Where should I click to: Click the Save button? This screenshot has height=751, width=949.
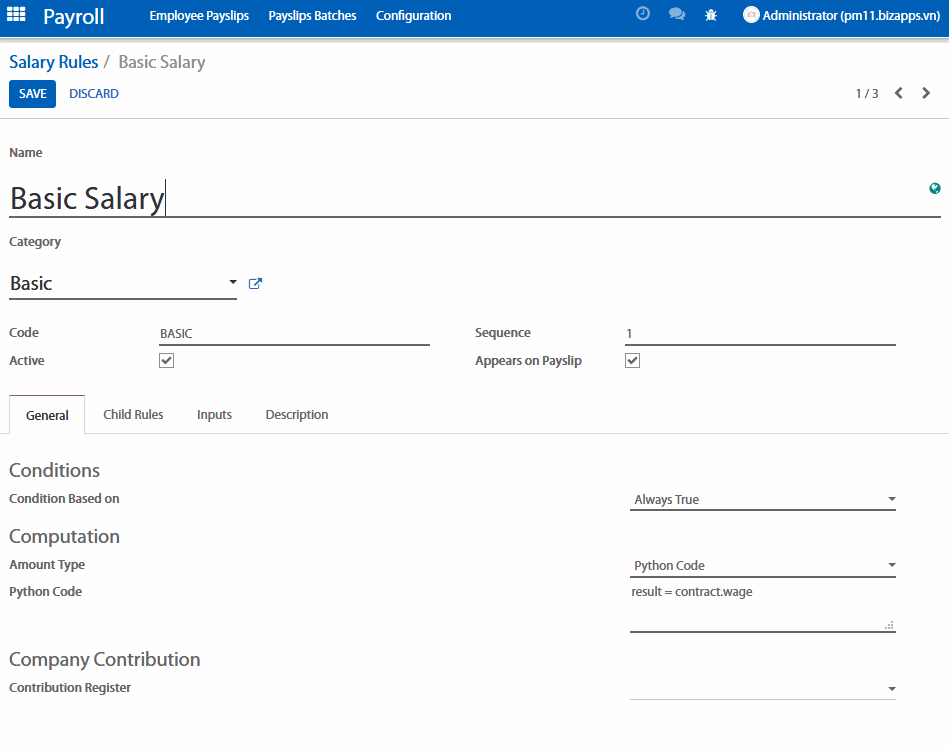(32, 94)
